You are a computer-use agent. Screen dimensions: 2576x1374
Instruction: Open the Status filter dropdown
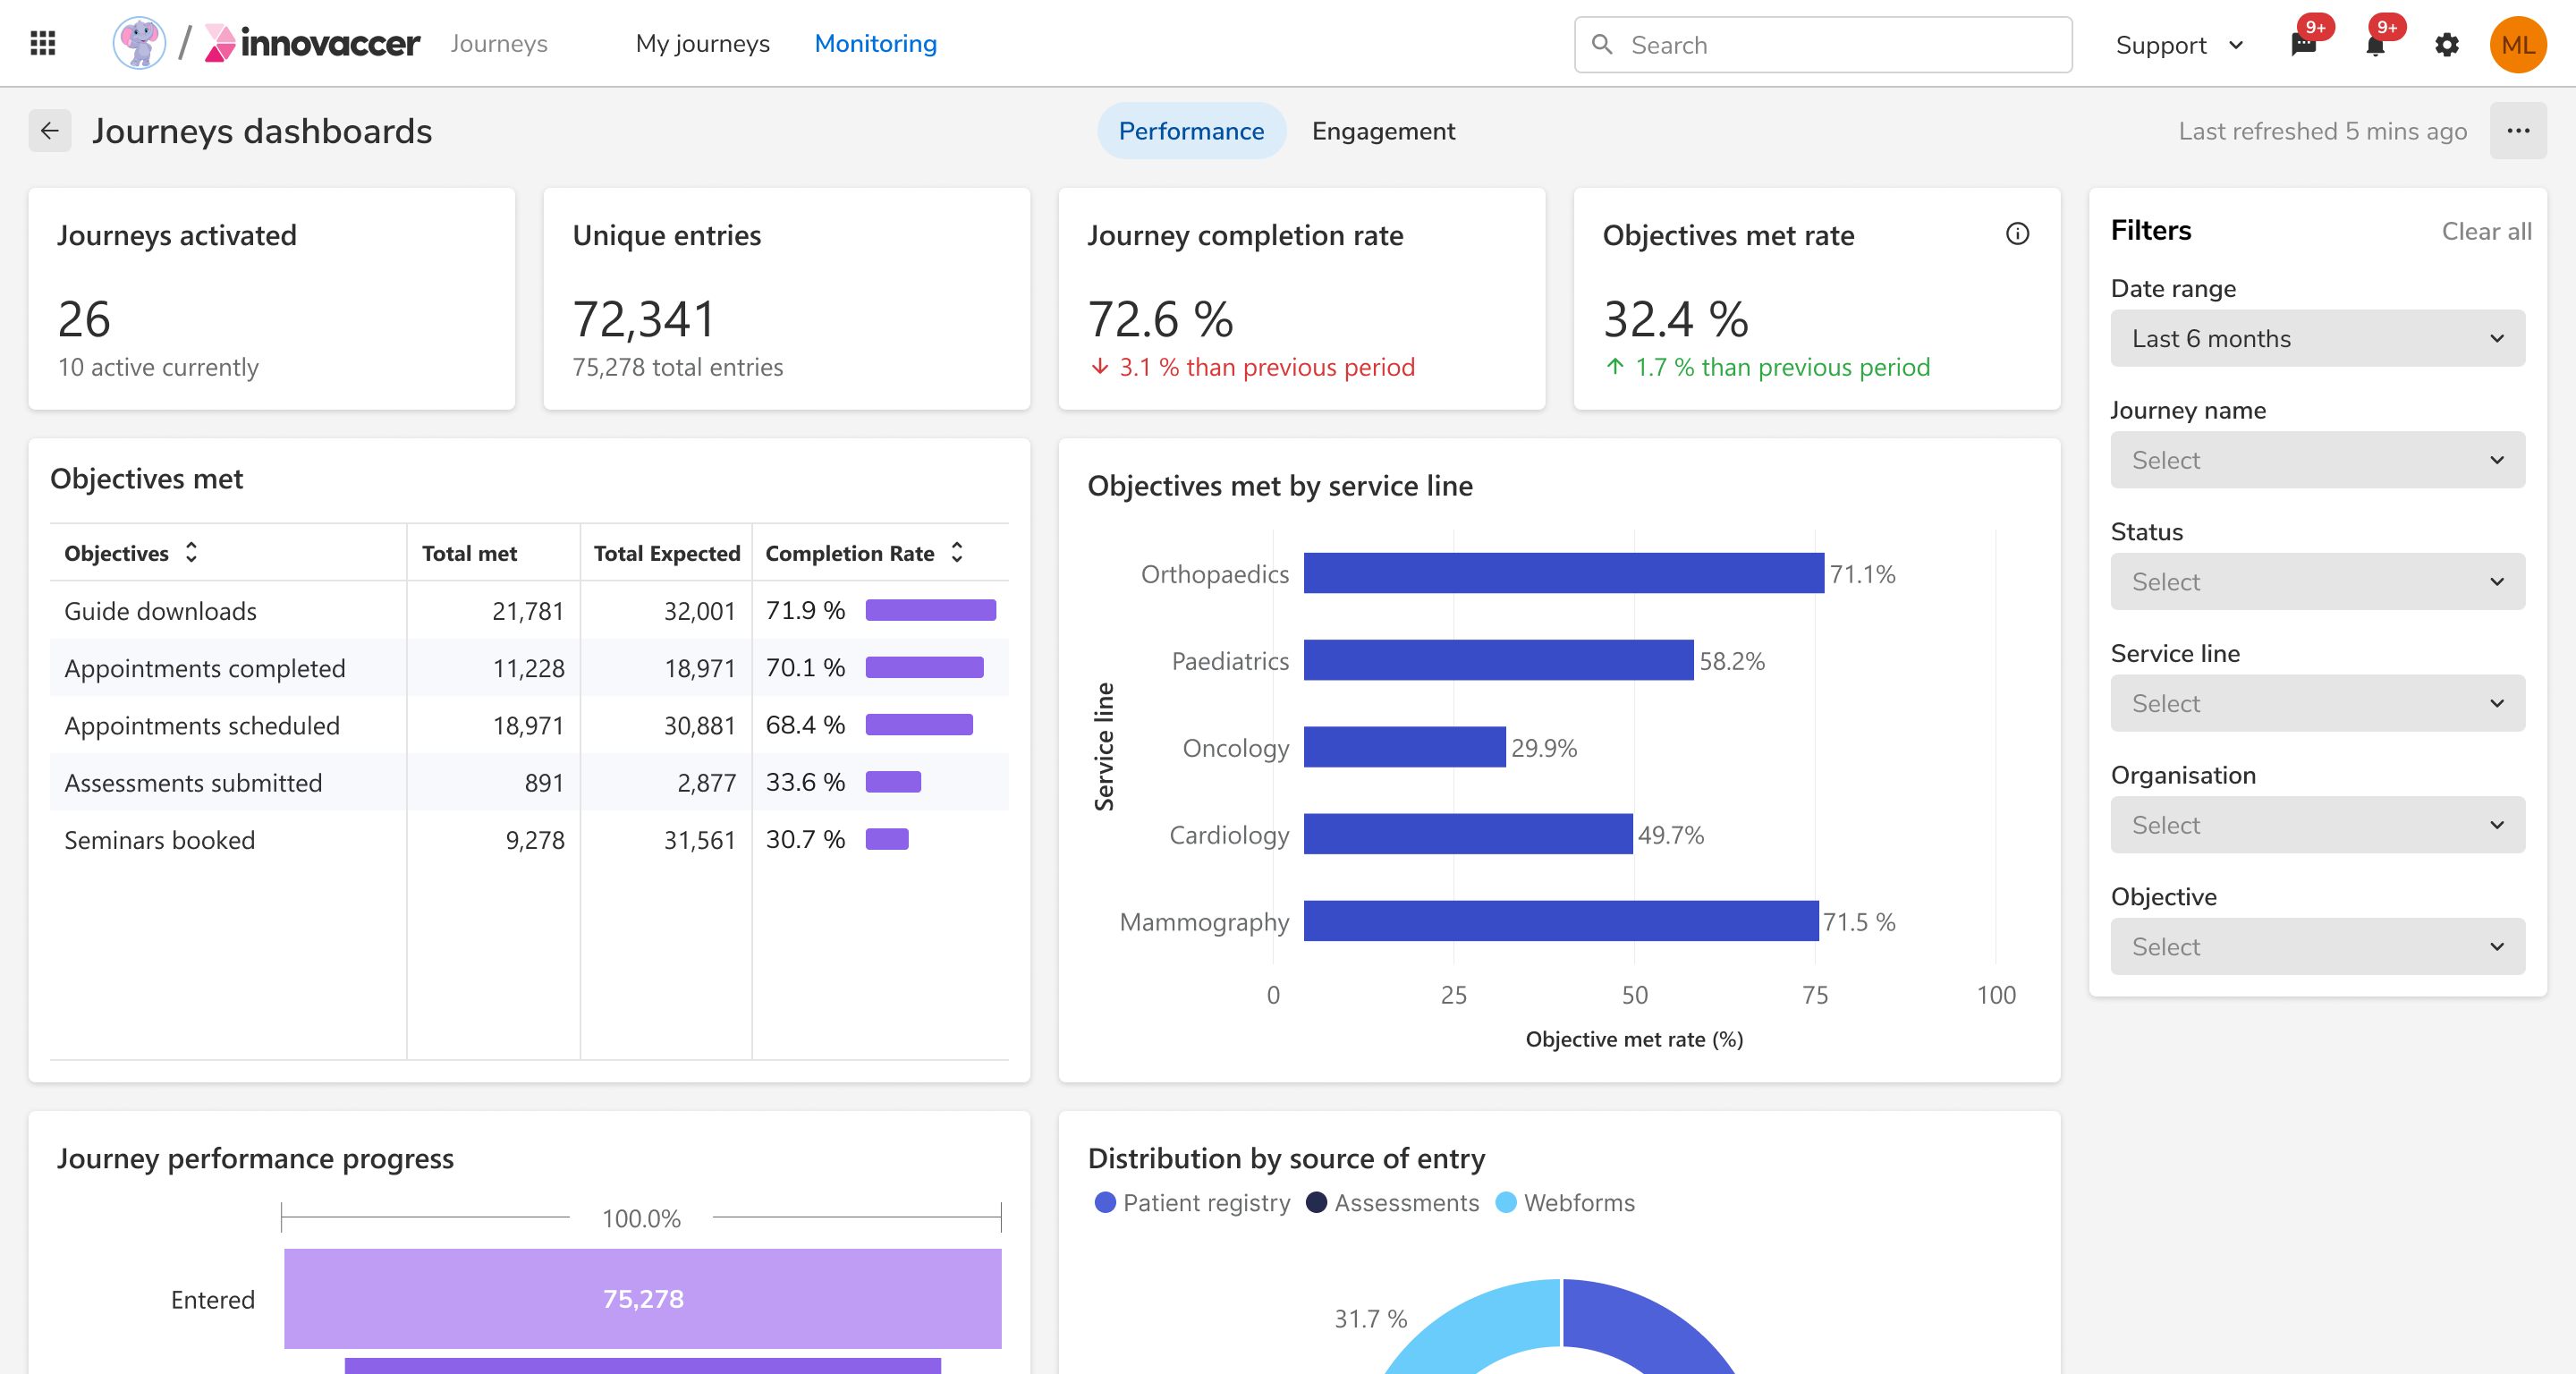point(2317,582)
